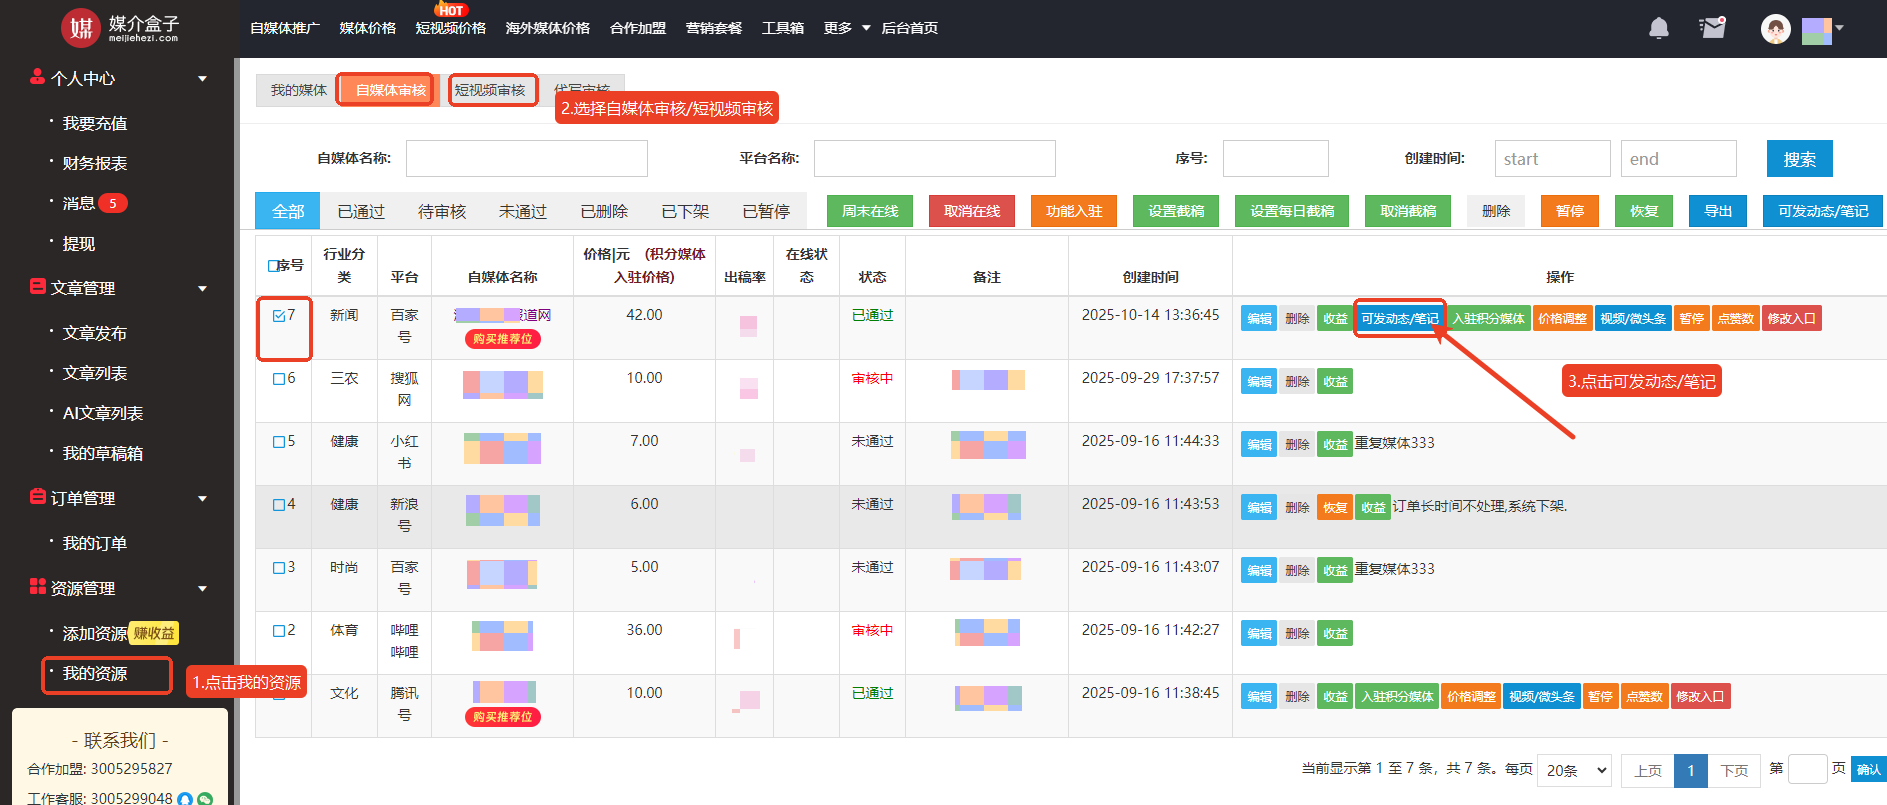Image resolution: width=1887 pixels, height=805 pixels.
Task: Click the 媒介盒子 logo
Action: [x=120, y=28]
